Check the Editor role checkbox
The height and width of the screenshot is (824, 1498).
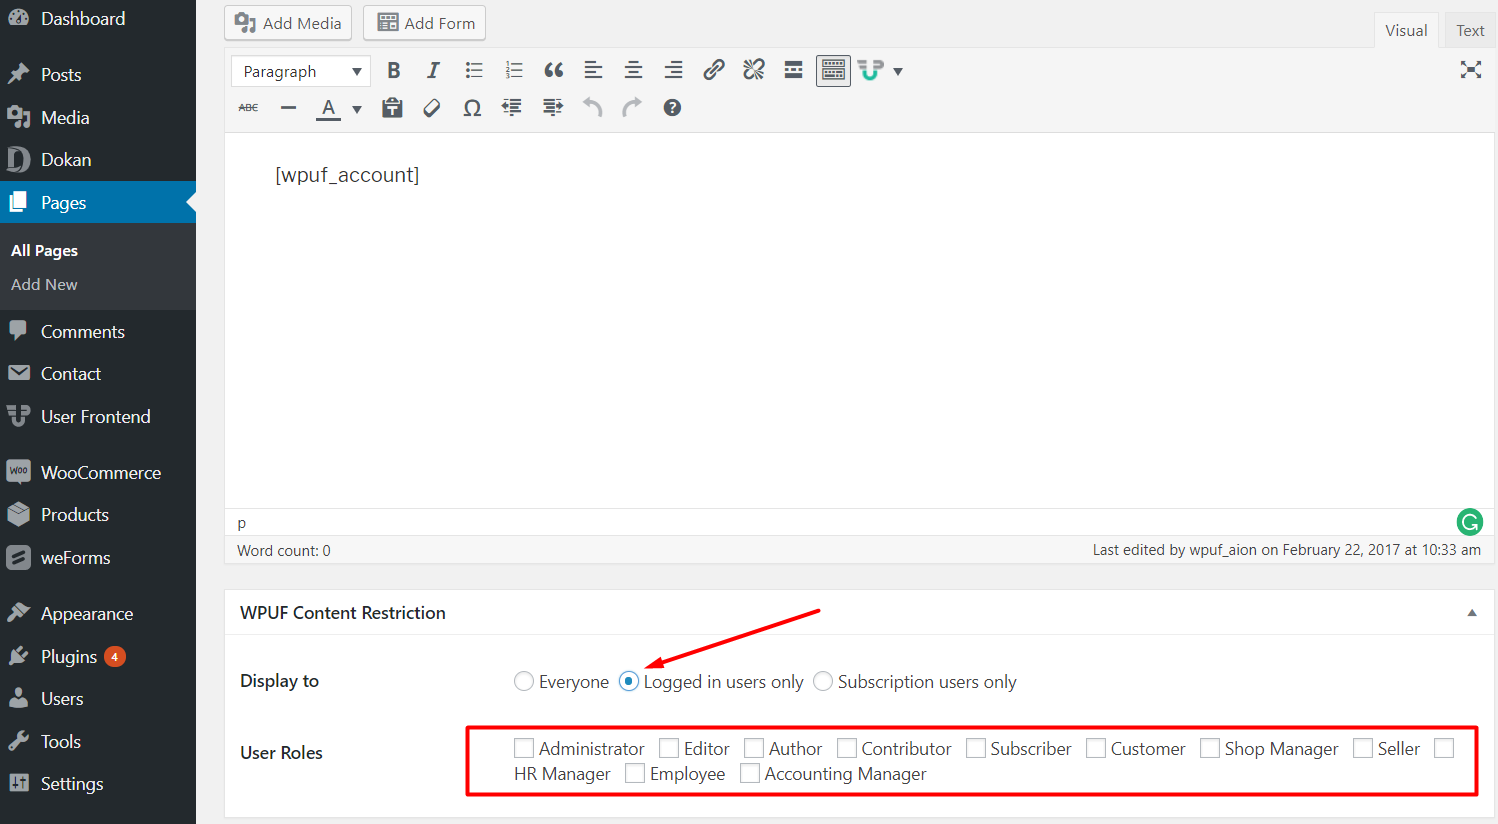(669, 748)
